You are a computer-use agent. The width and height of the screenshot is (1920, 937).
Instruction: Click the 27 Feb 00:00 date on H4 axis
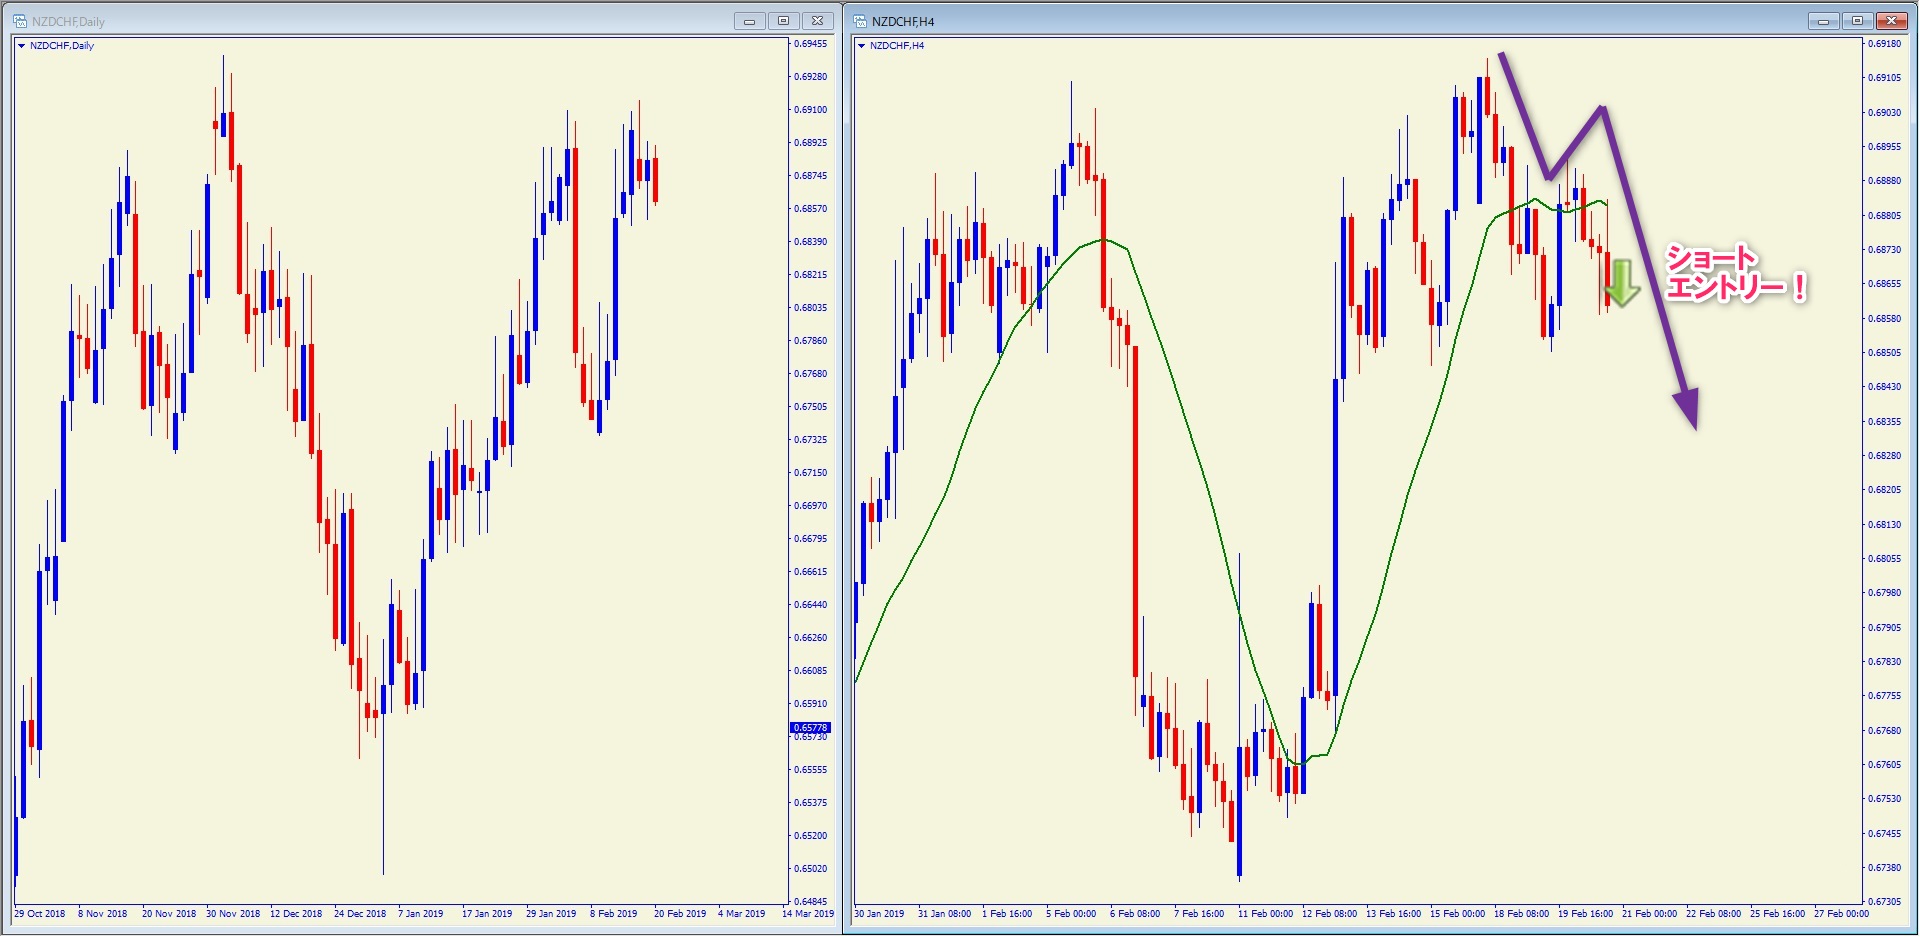tap(1841, 914)
